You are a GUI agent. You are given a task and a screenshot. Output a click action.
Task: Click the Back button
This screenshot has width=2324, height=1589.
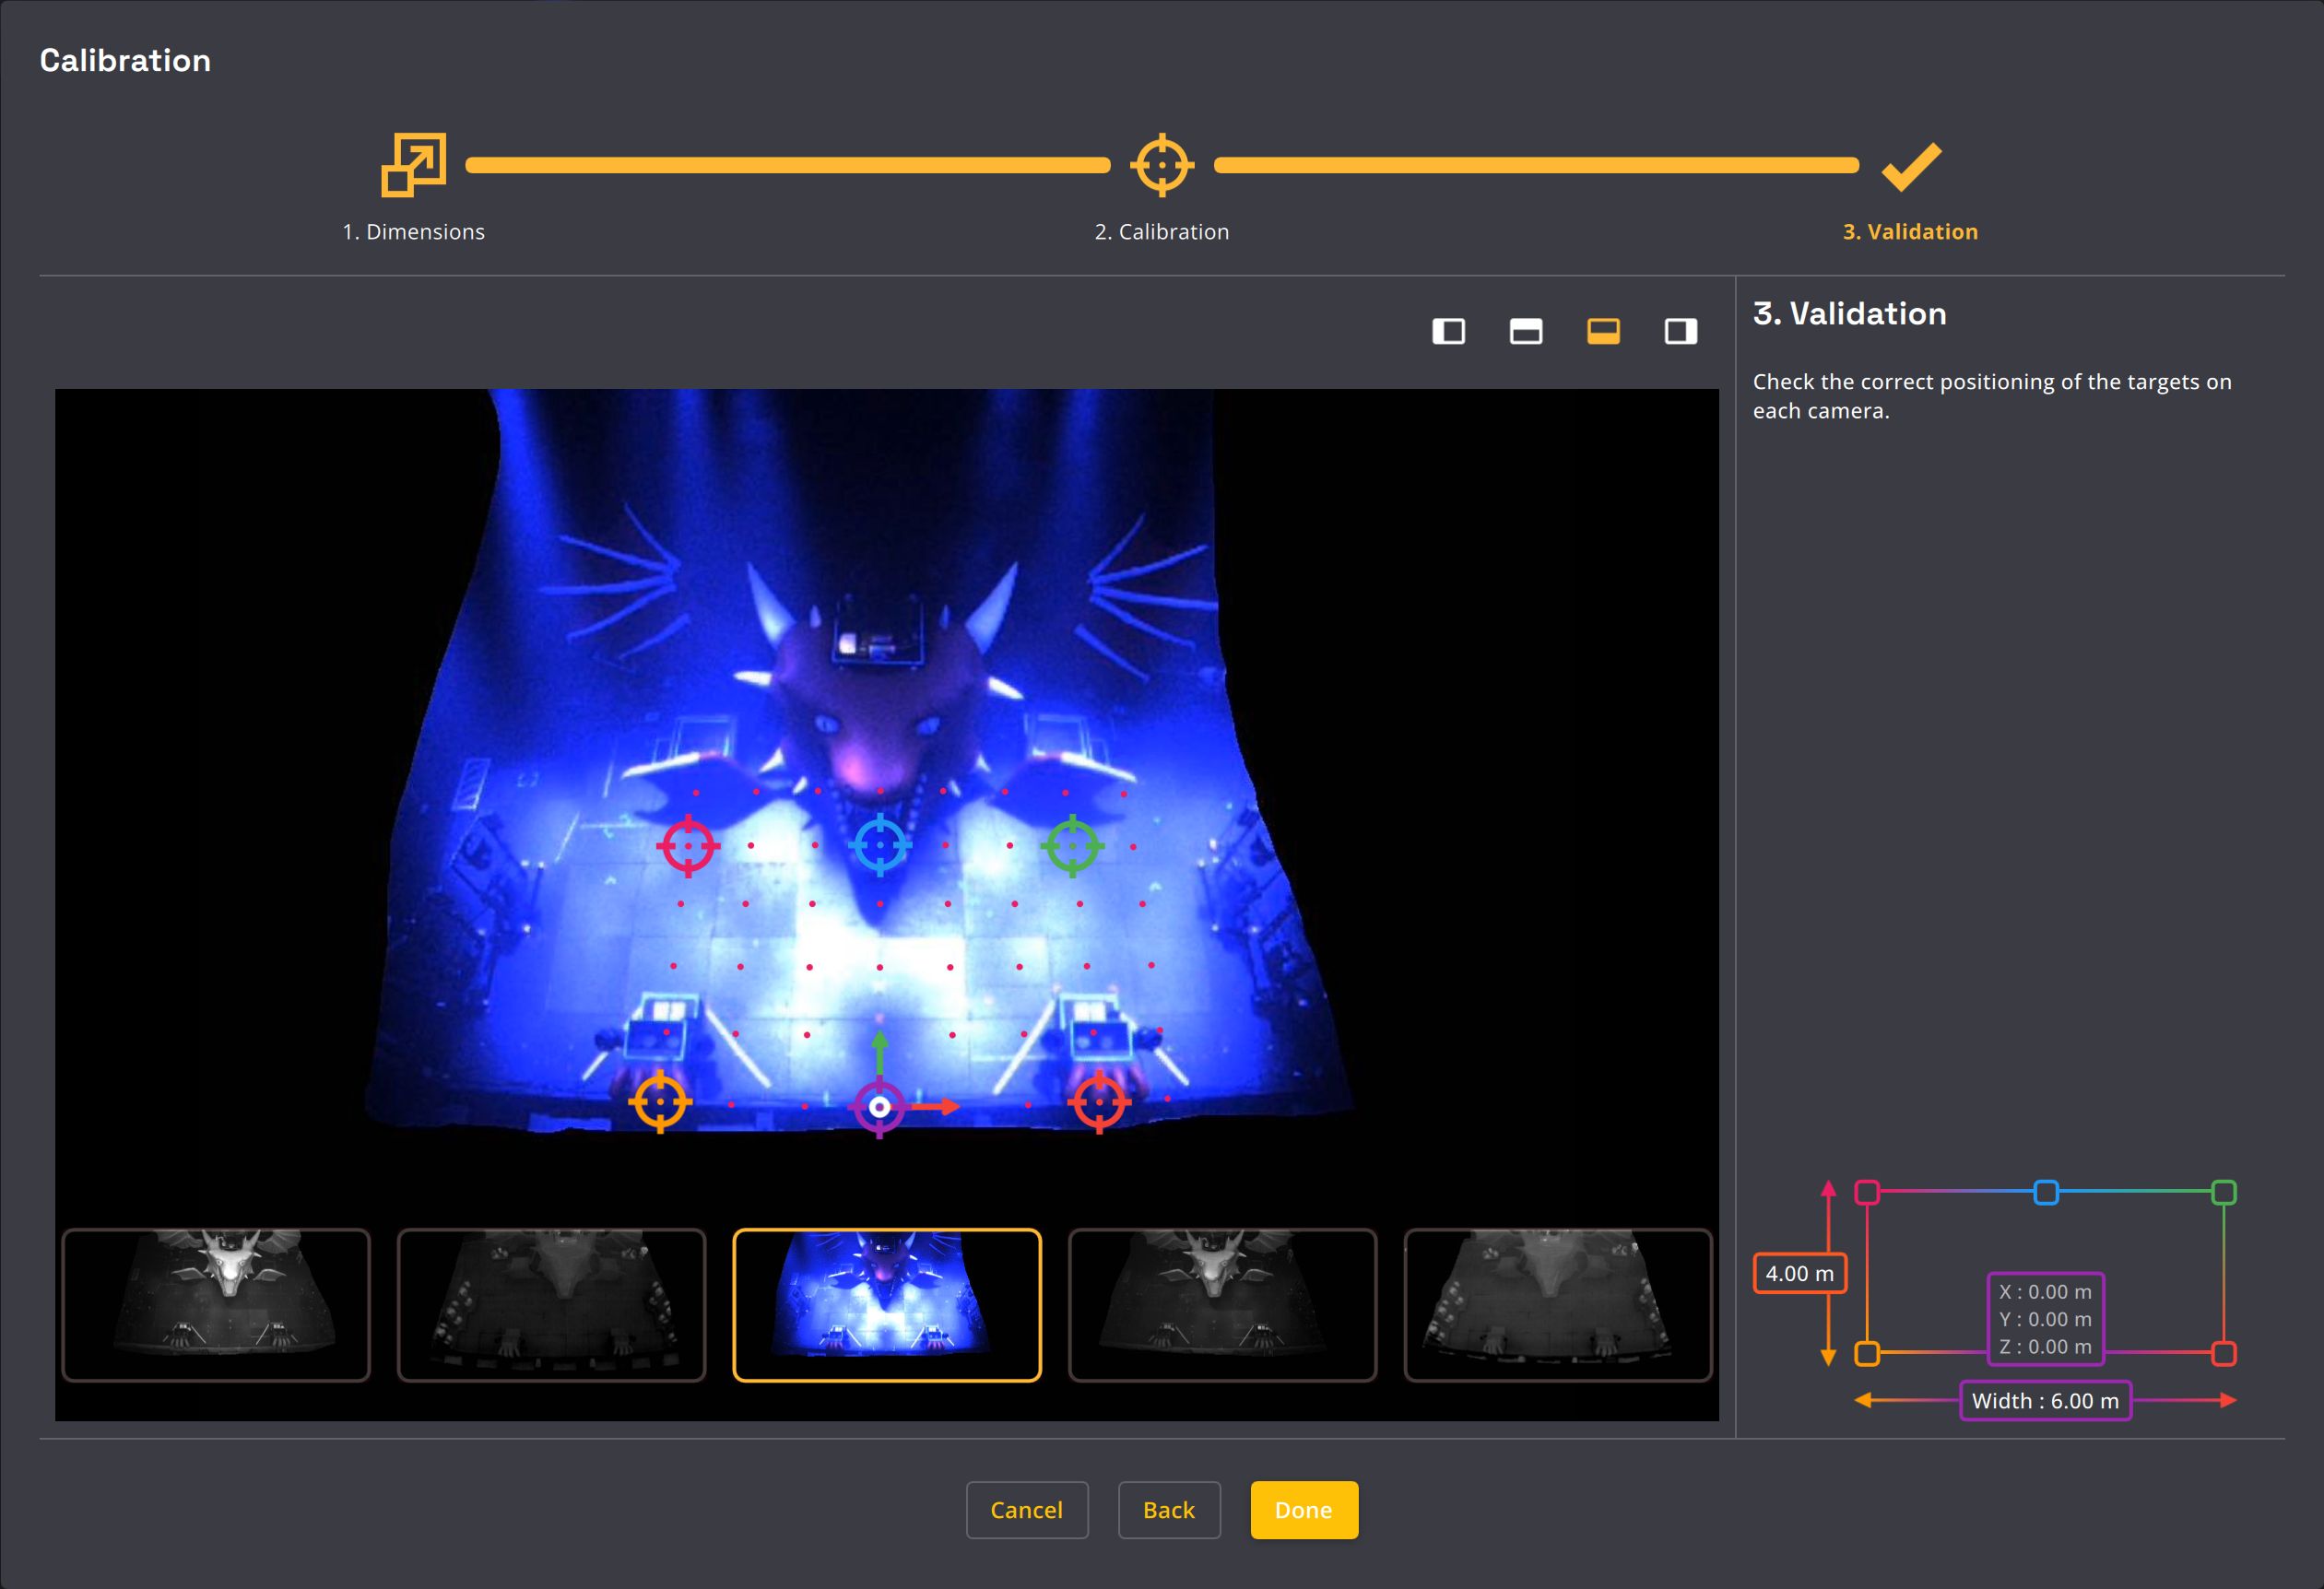click(x=1168, y=1509)
